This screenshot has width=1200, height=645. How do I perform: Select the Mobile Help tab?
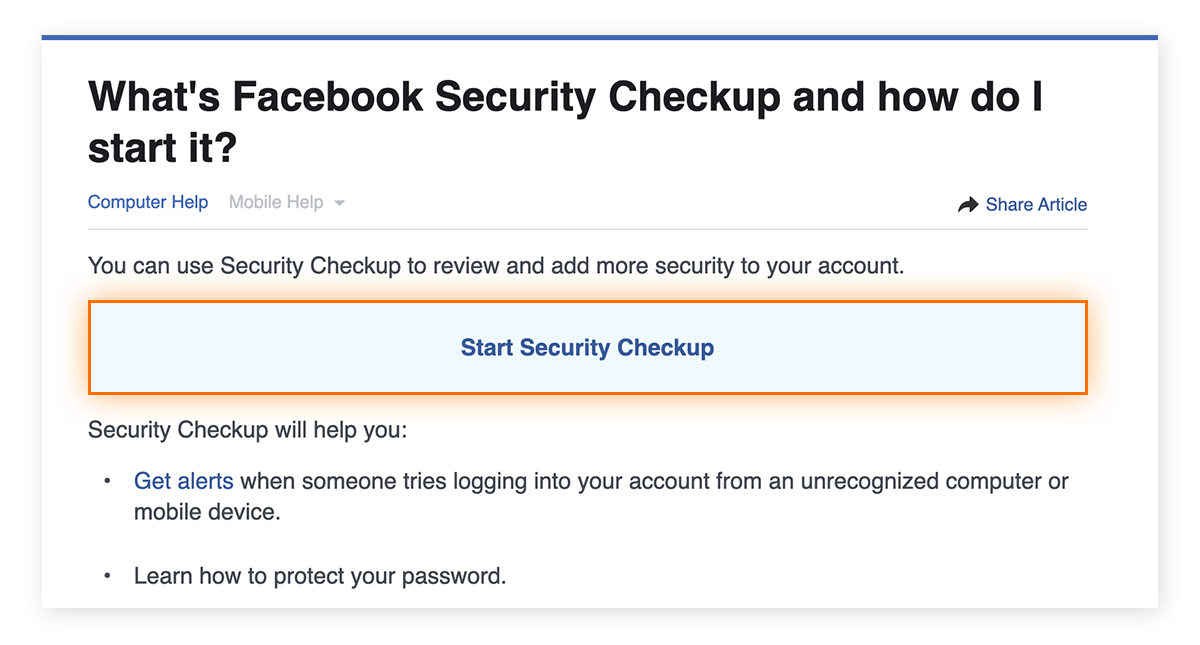[275, 201]
